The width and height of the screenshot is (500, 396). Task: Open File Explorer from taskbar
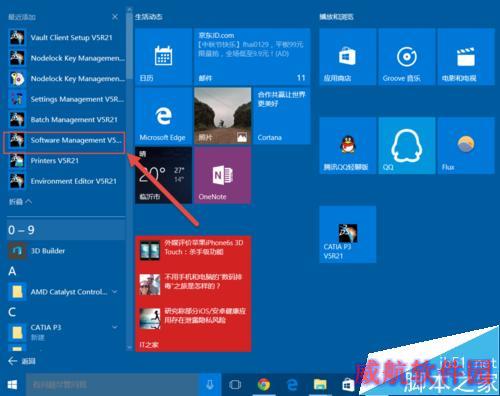click(x=320, y=385)
